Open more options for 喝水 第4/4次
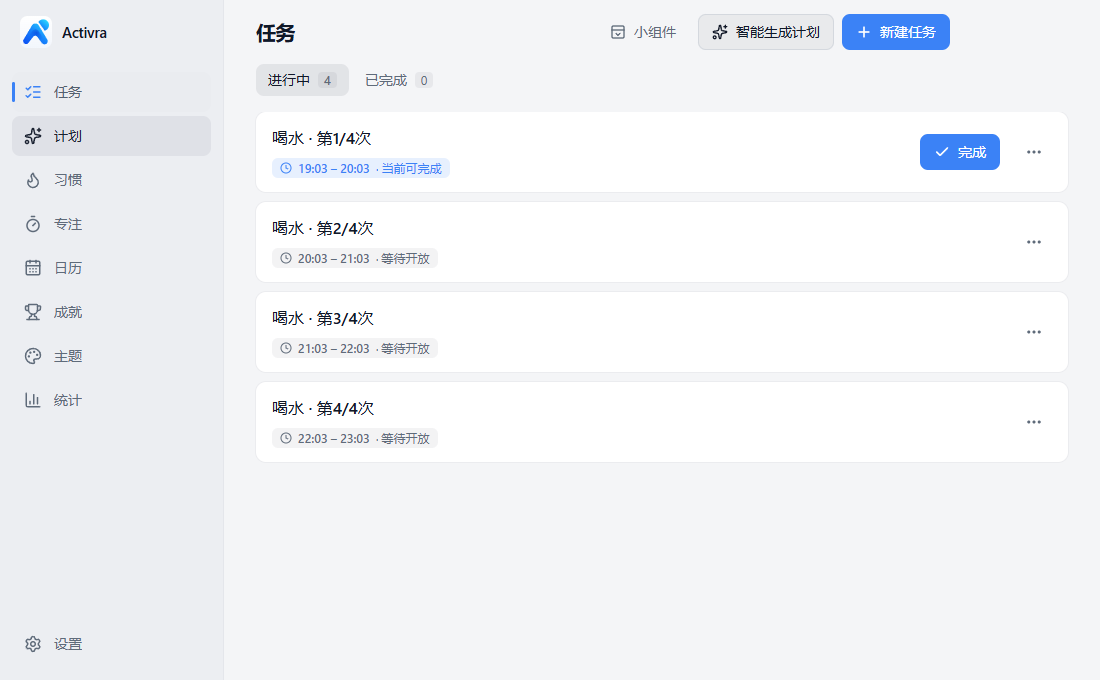The width and height of the screenshot is (1100, 680). pyautogui.click(x=1034, y=422)
